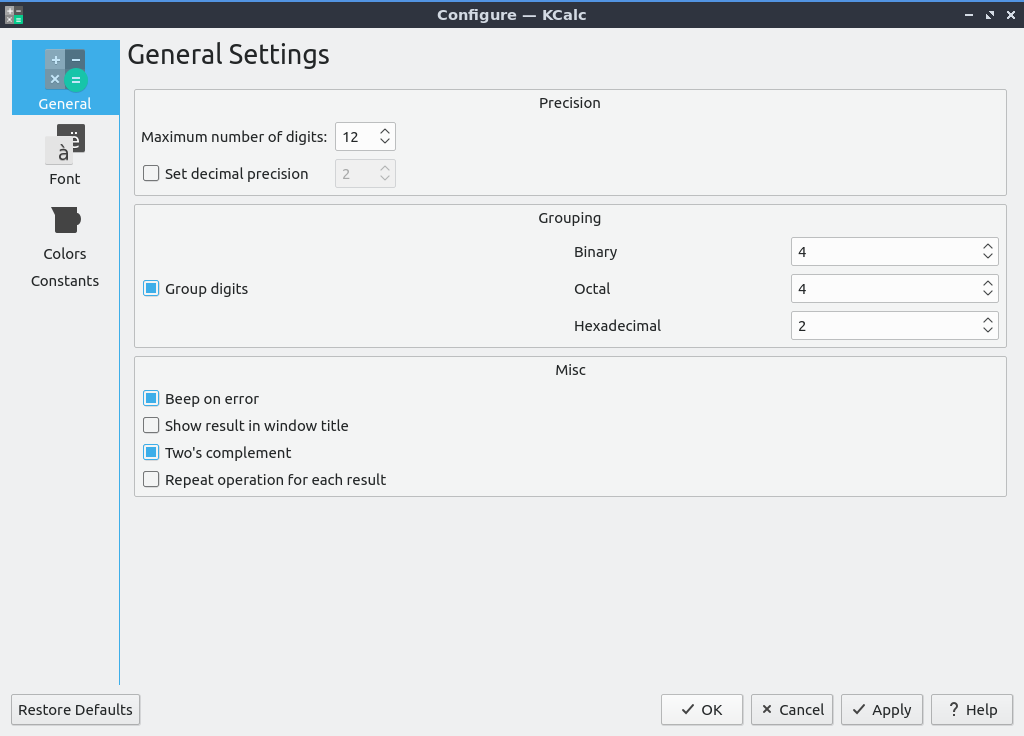Uncheck the Two's complement option

tap(151, 453)
